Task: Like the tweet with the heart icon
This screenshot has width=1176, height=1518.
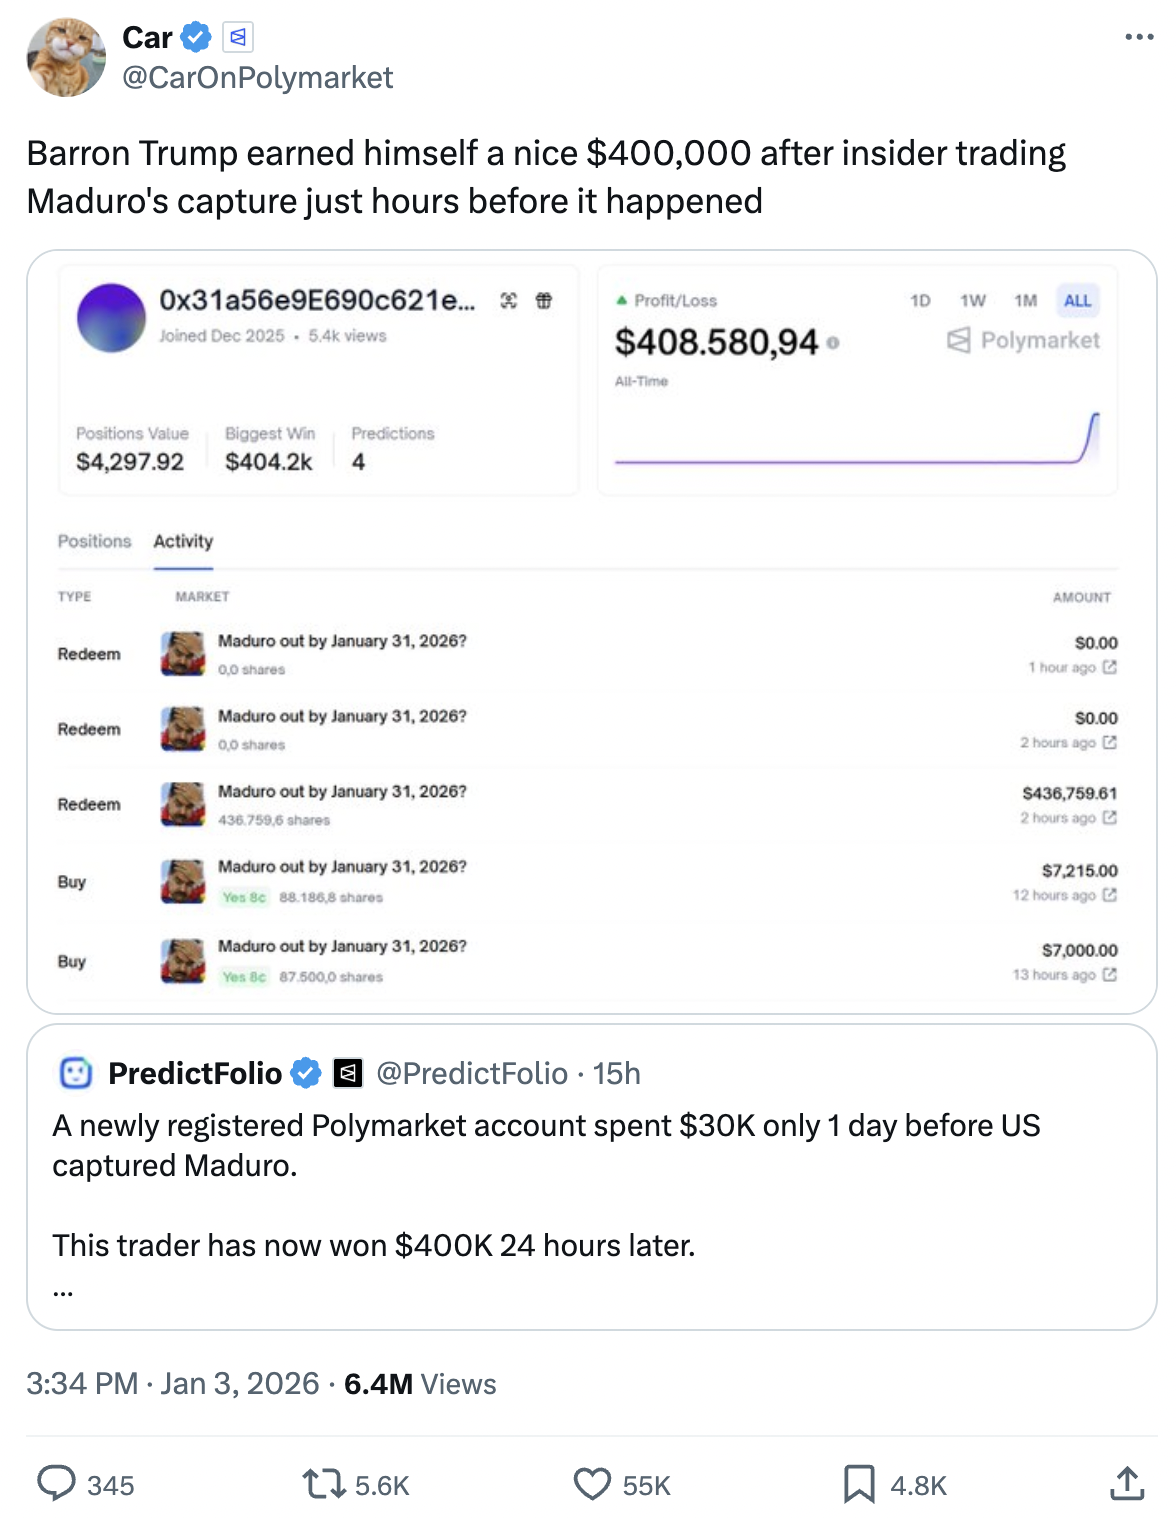Action: [592, 1484]
